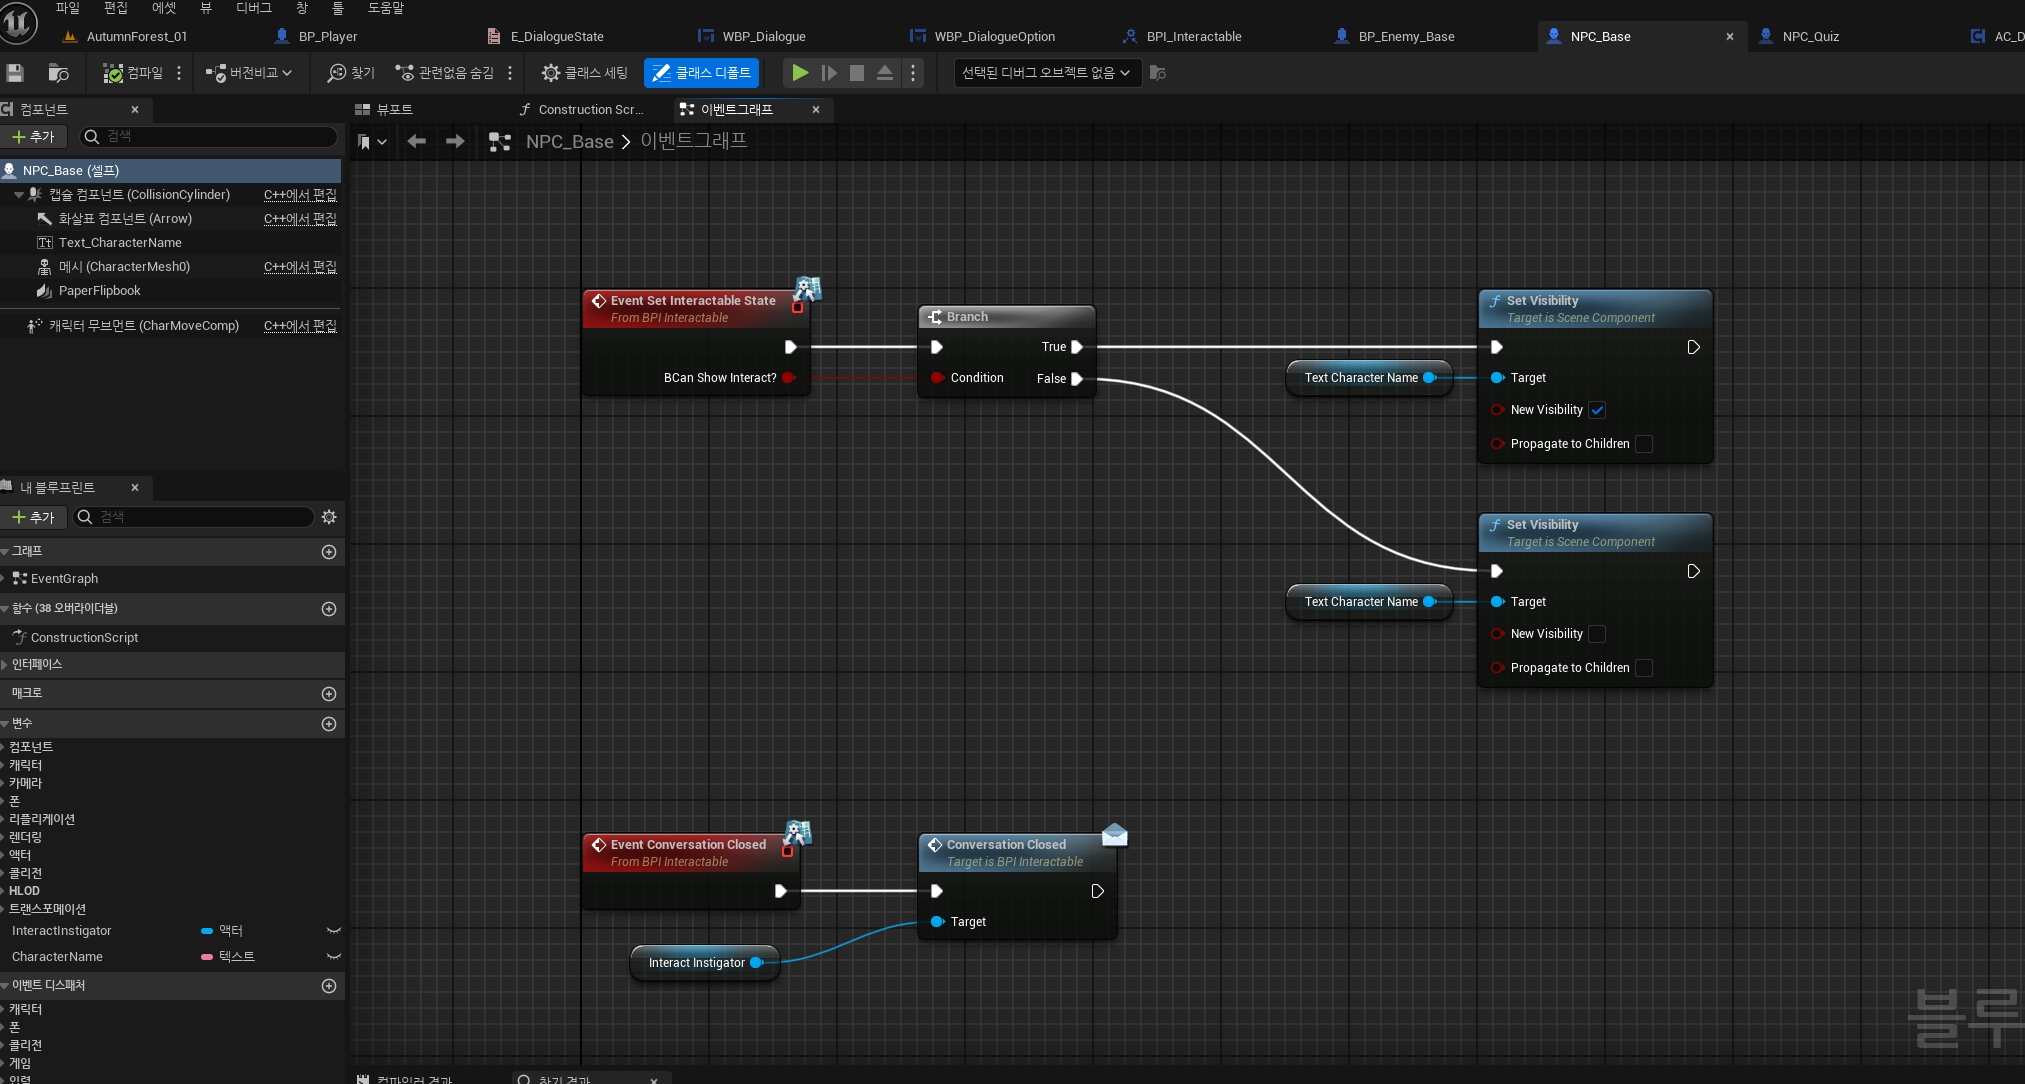Click the components search field

[210, 136]
